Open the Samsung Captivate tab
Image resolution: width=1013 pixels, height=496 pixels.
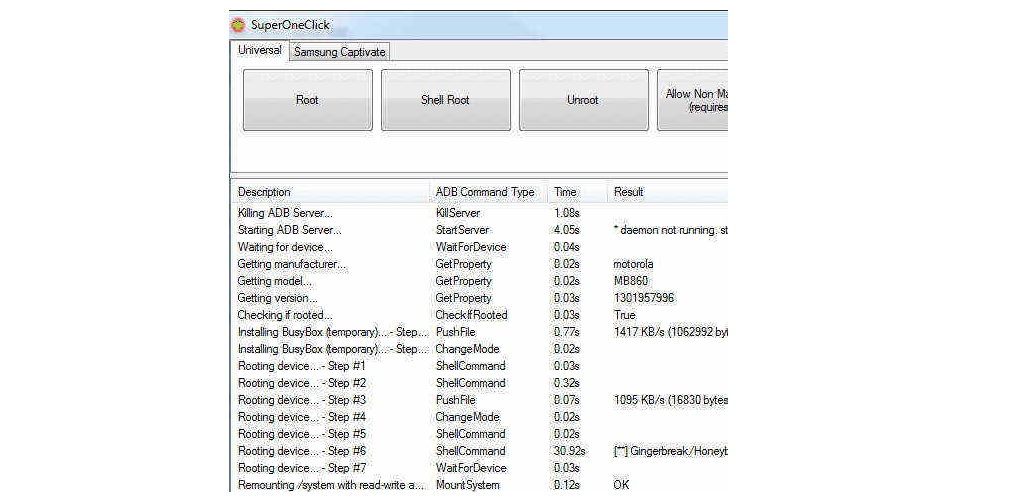[x=339, y=52]
